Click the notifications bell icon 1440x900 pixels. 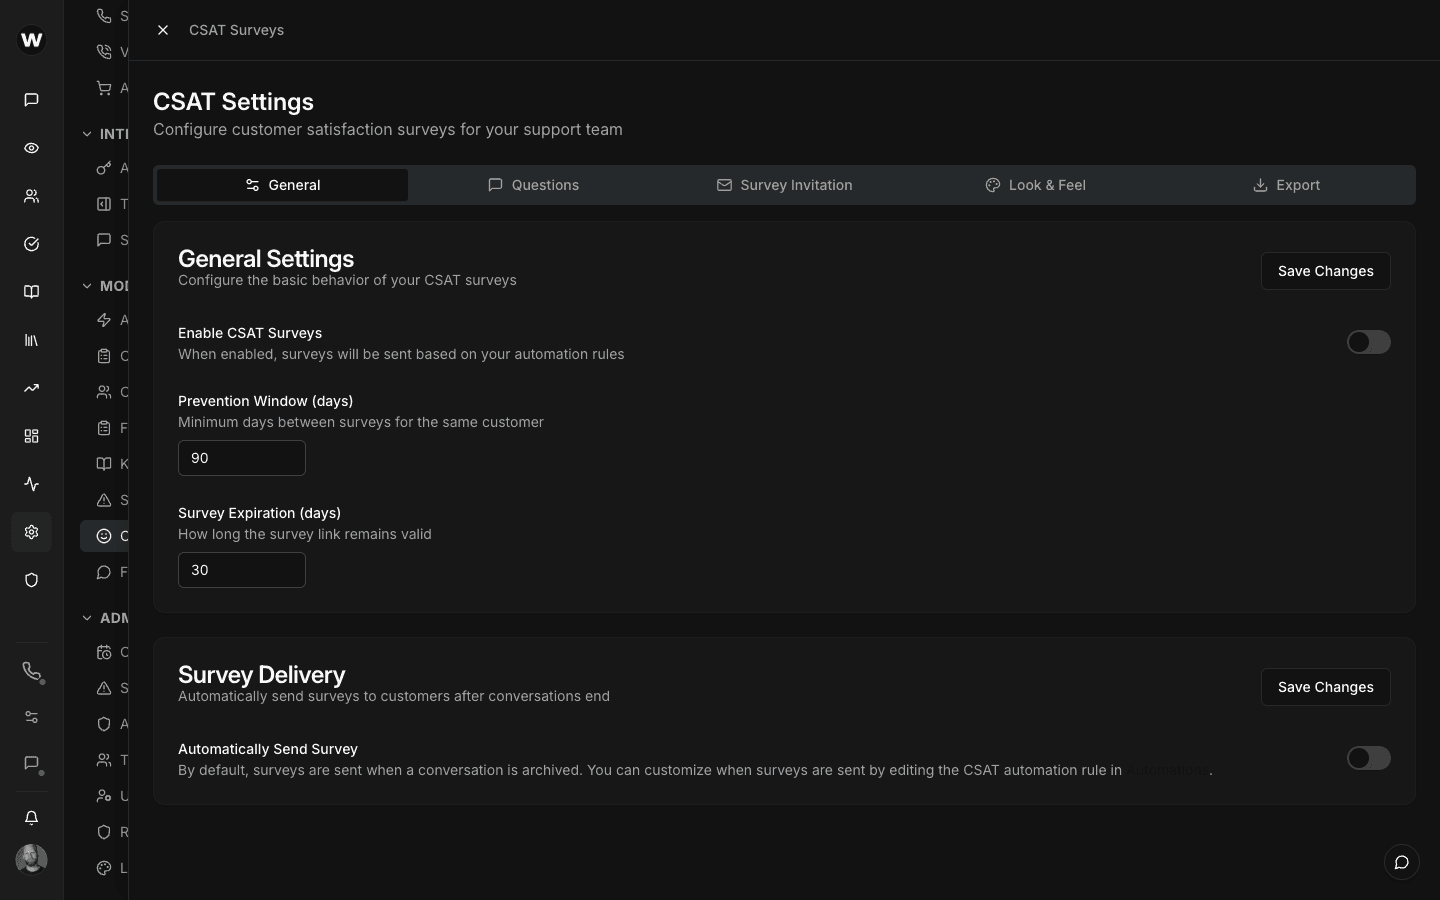31,818
